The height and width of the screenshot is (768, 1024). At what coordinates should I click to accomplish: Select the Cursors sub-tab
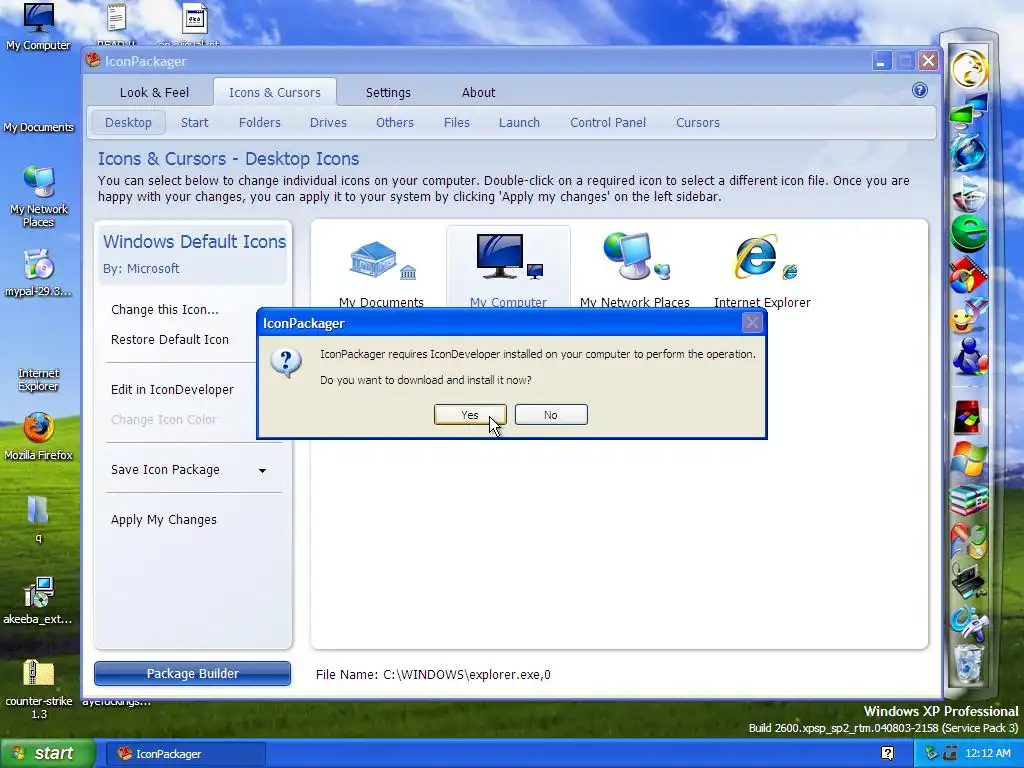[697, 123]
